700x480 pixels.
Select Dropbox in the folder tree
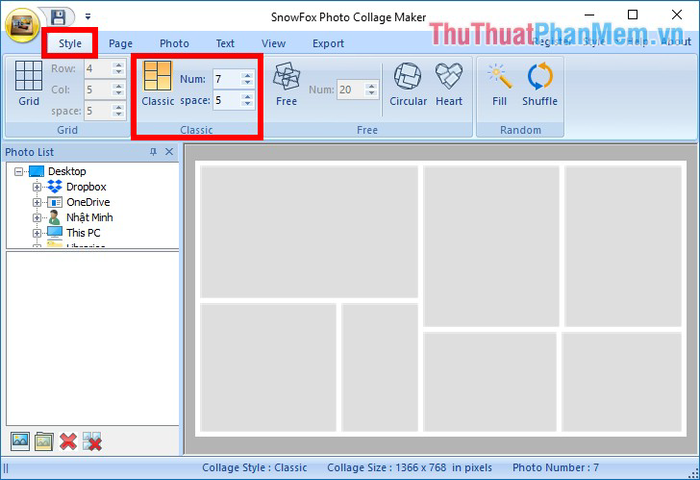86,187
